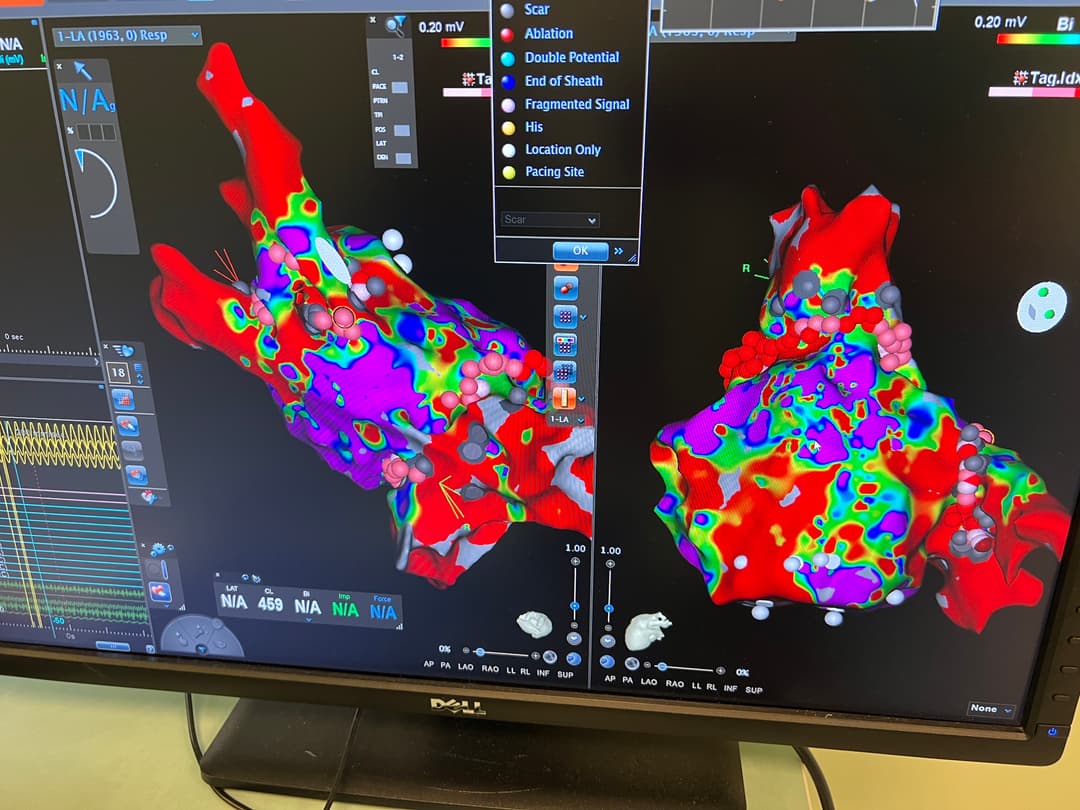
Task: Click the heart map icon above heart-arrow
Action: pyautogui.click(x=136, y=474)
